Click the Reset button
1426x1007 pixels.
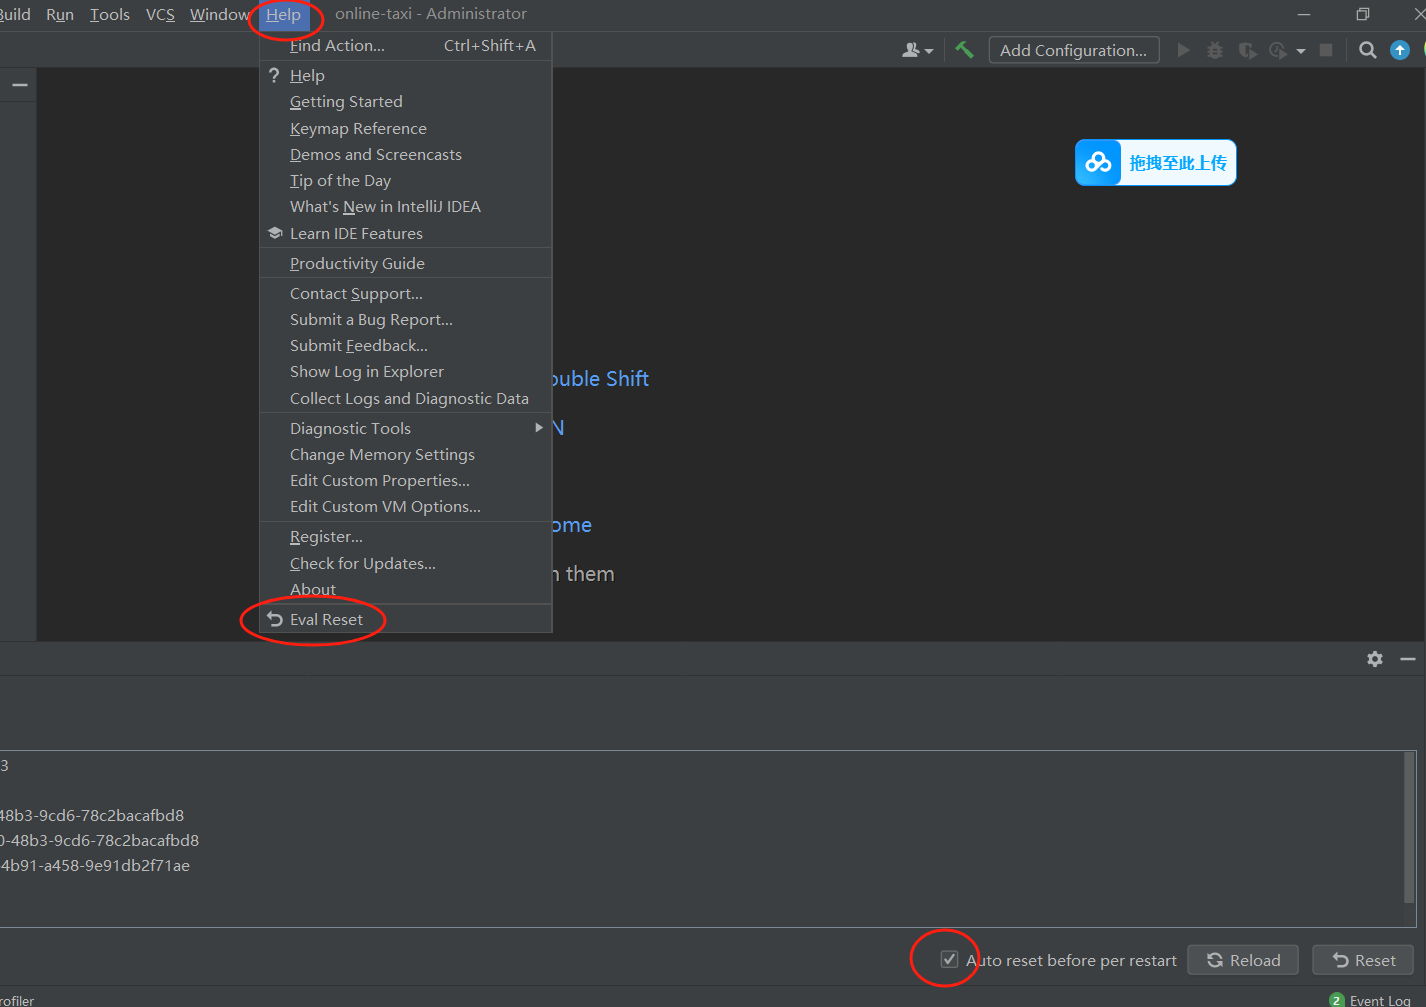[x=1363, y=960]
